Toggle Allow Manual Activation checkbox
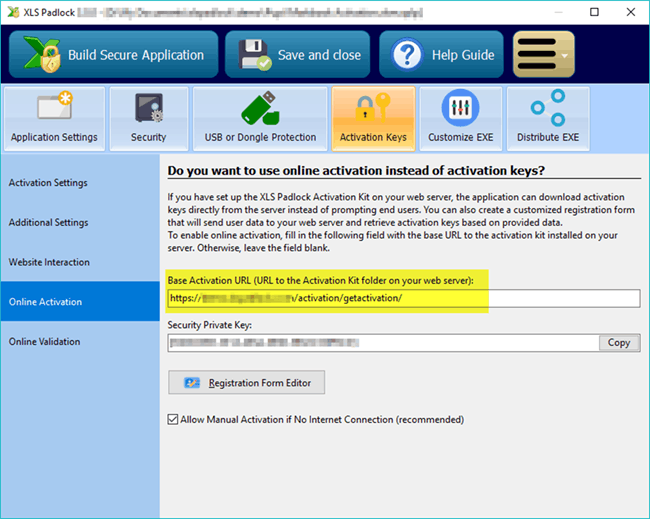 pos(173,419)
